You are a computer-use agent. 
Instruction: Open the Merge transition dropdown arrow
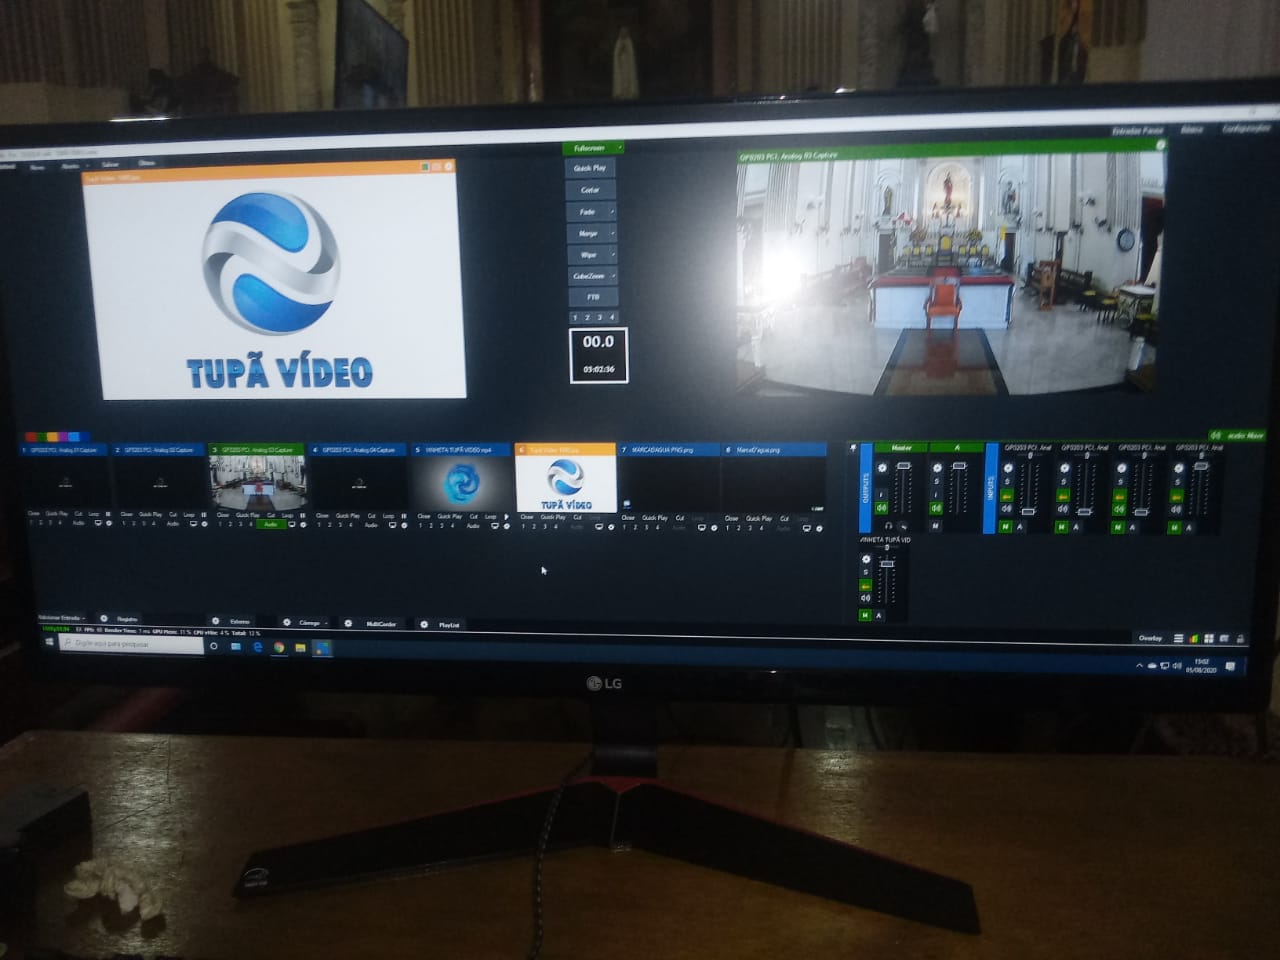612,233
